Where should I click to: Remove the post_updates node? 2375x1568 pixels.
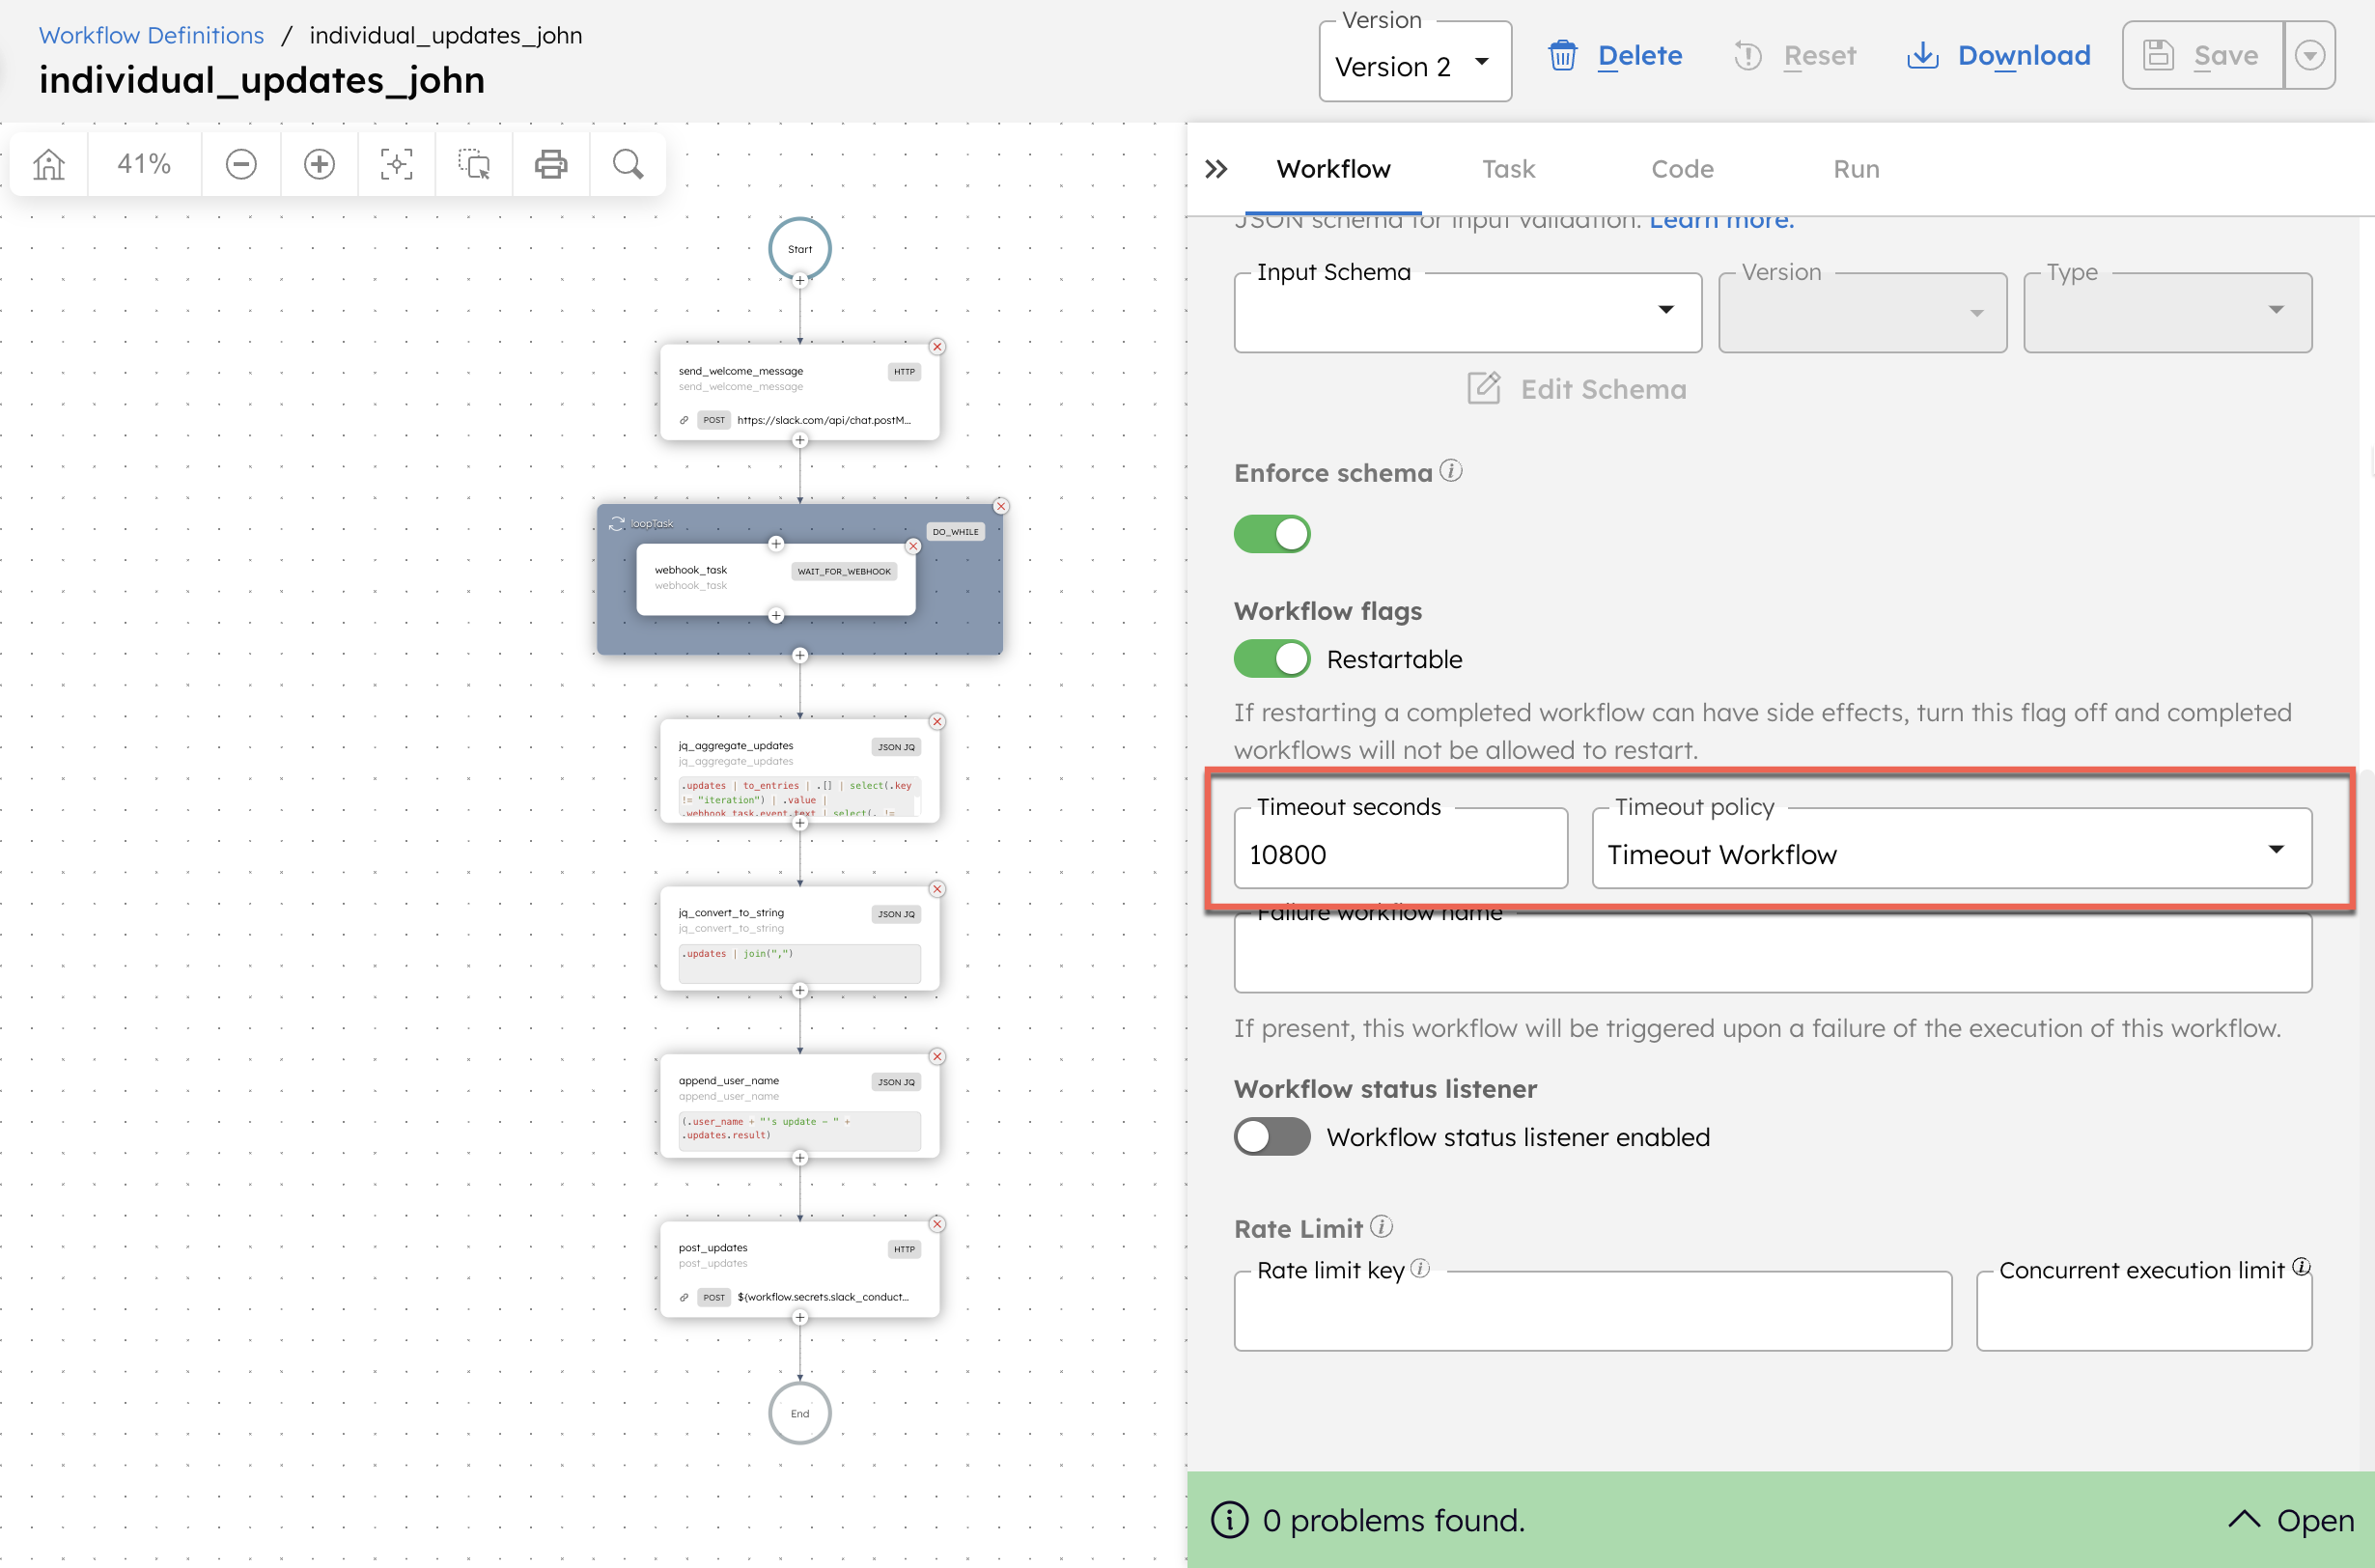pyautogui.click(x=937, y=1224)
